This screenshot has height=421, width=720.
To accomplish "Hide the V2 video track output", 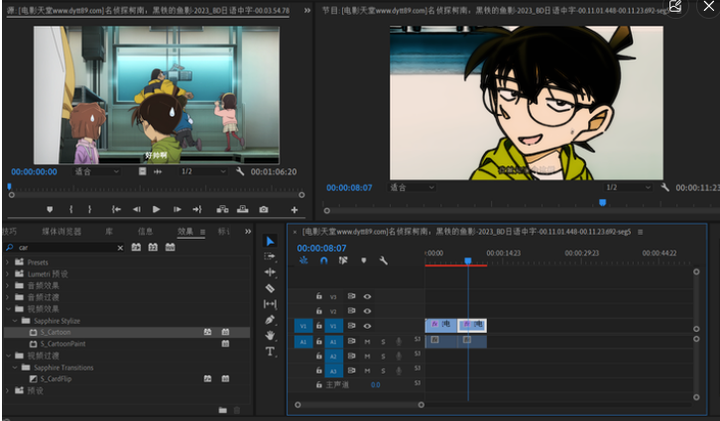I will [367, 311].
